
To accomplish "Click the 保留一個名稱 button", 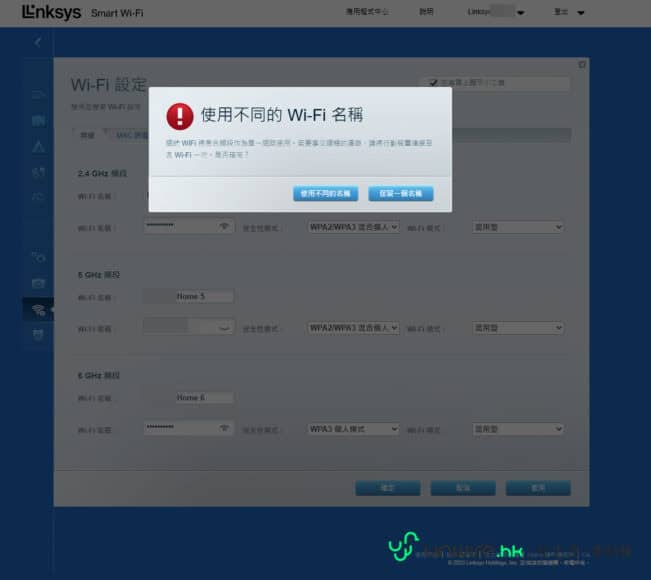I will click(400, 193).
